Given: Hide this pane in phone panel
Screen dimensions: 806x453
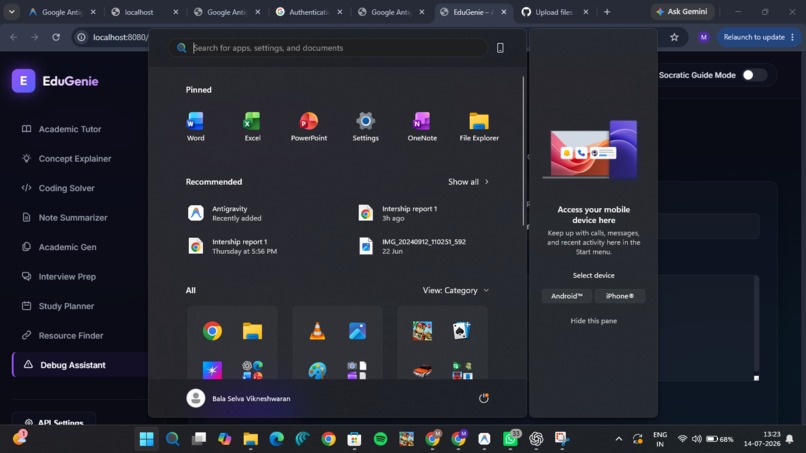Looking at the screenshot, I should point(593,320).
